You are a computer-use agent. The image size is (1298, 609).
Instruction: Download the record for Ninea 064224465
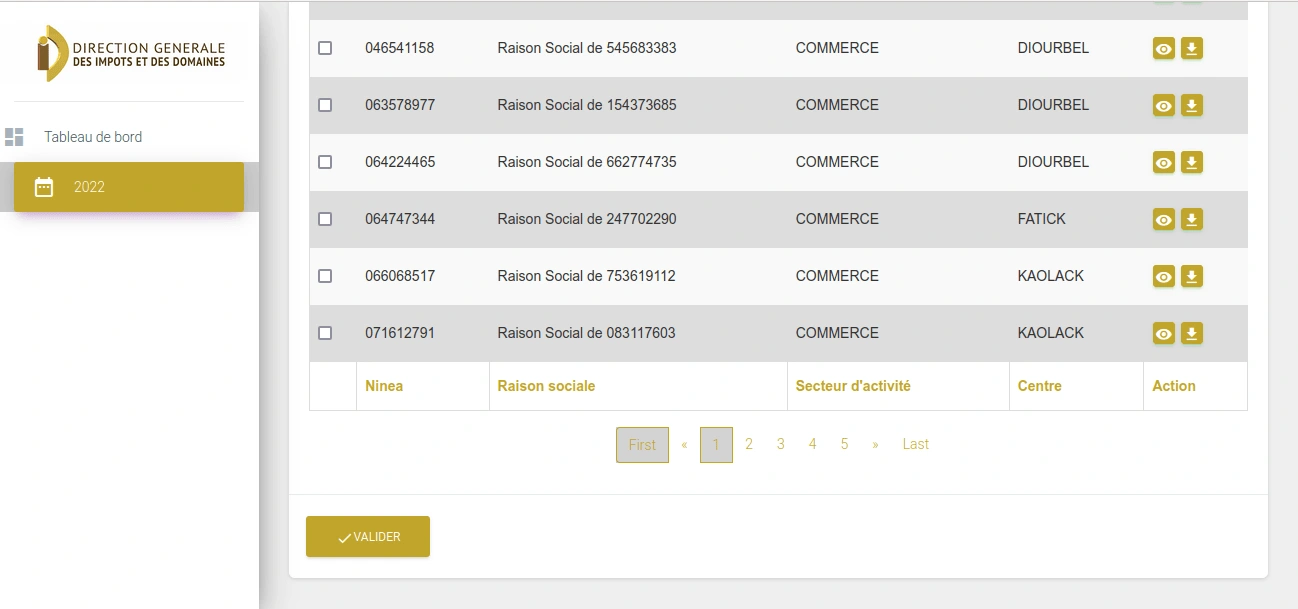pos(1191,162)
